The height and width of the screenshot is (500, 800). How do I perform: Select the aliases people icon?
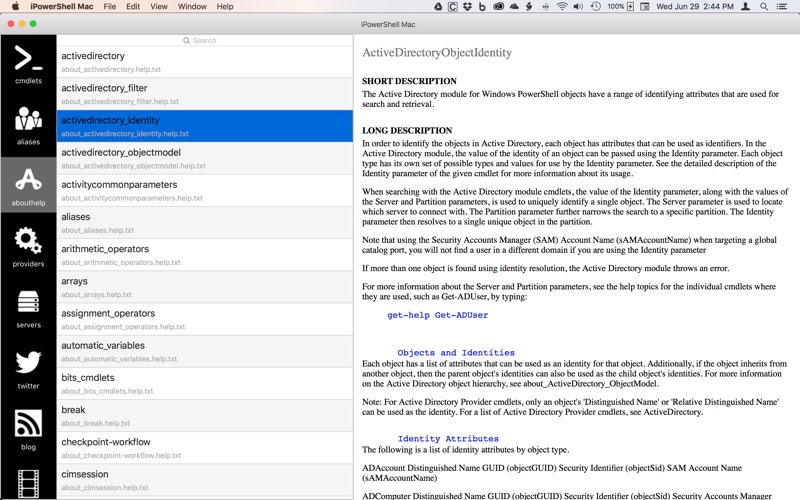(x=28, y=124)
